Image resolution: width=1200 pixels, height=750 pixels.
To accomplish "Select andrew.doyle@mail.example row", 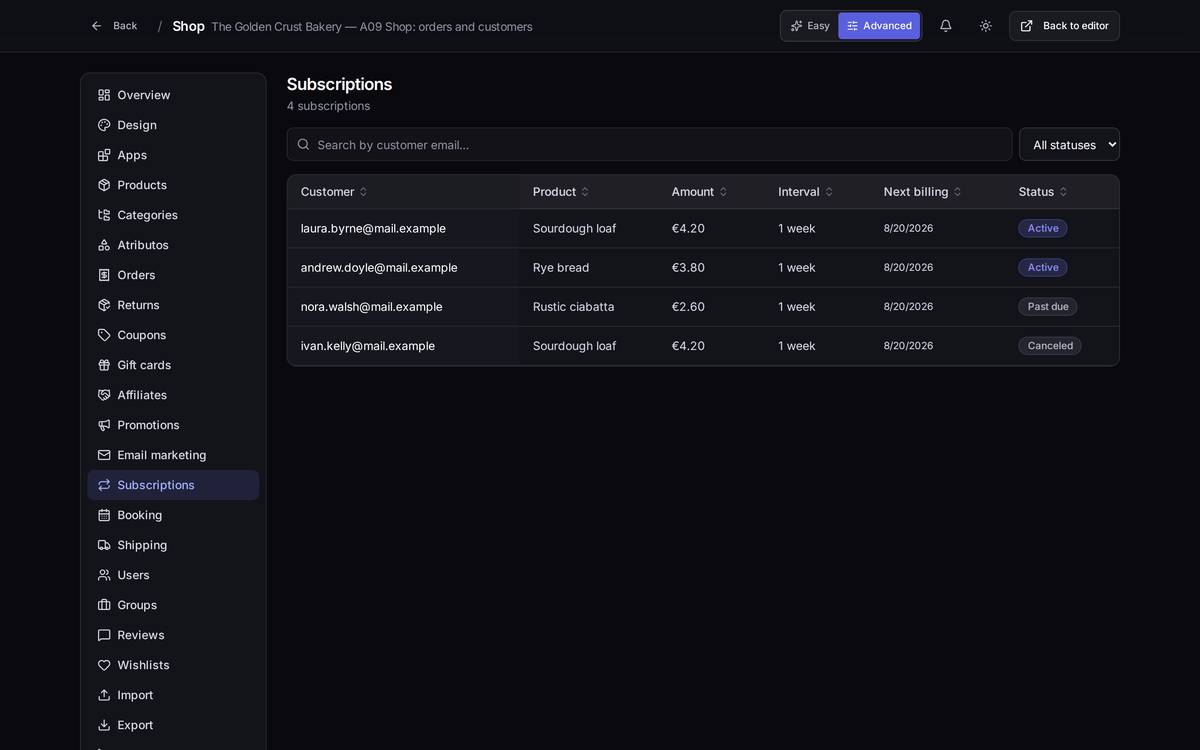I will coord(703,268).
